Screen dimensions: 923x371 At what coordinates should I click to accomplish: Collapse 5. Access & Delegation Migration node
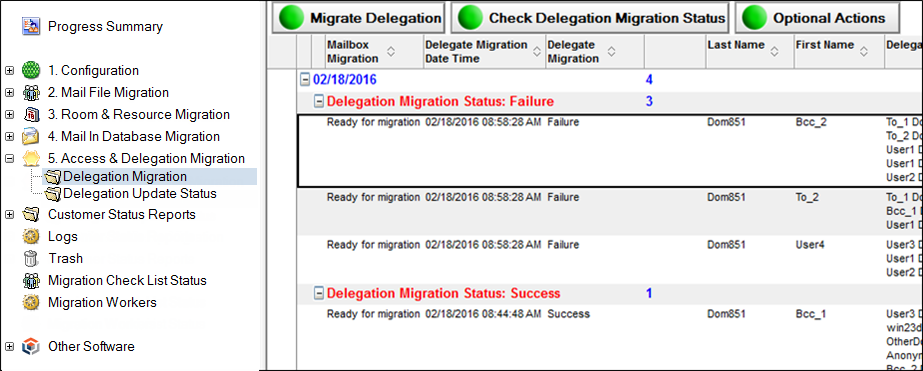(9, 158)
